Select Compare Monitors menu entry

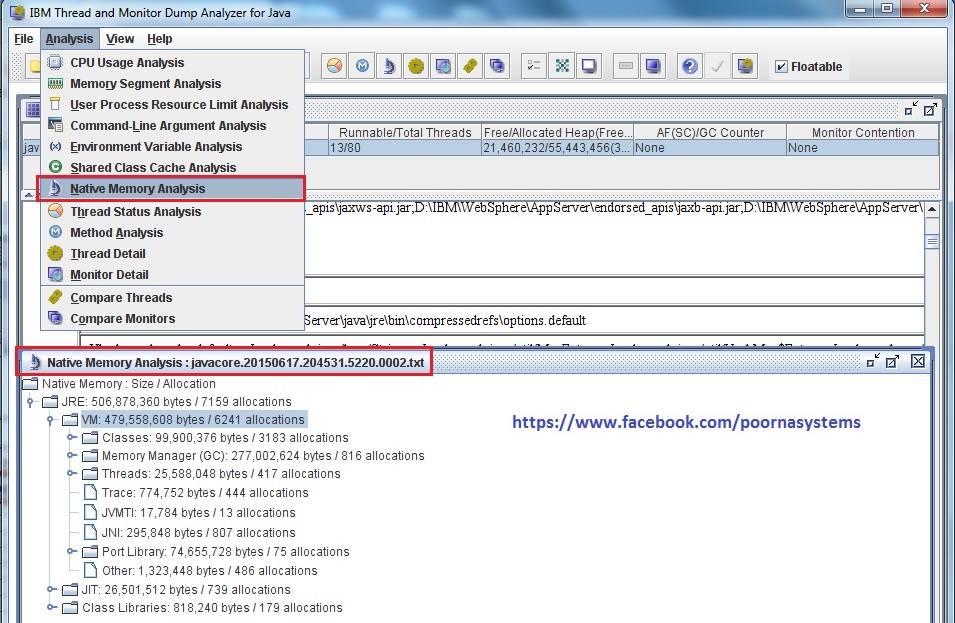pos(172,319)
